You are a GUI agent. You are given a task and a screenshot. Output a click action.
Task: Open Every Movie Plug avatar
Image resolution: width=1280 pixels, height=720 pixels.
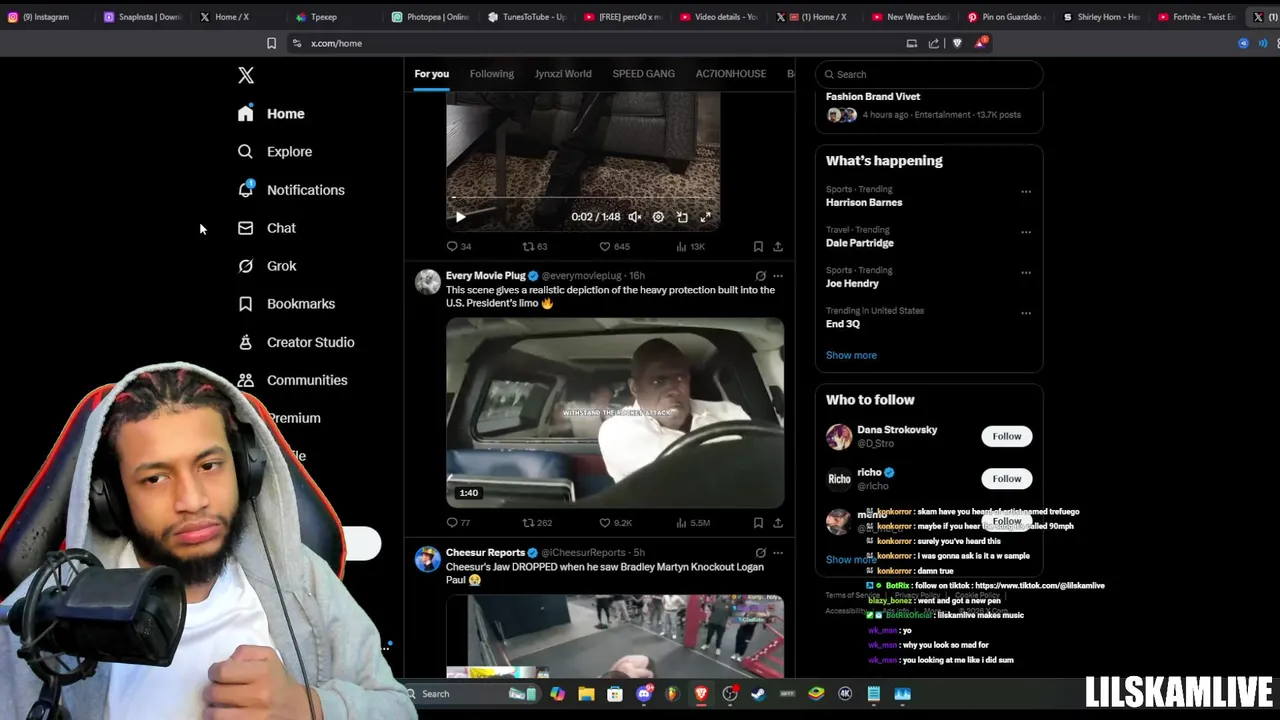428,282
